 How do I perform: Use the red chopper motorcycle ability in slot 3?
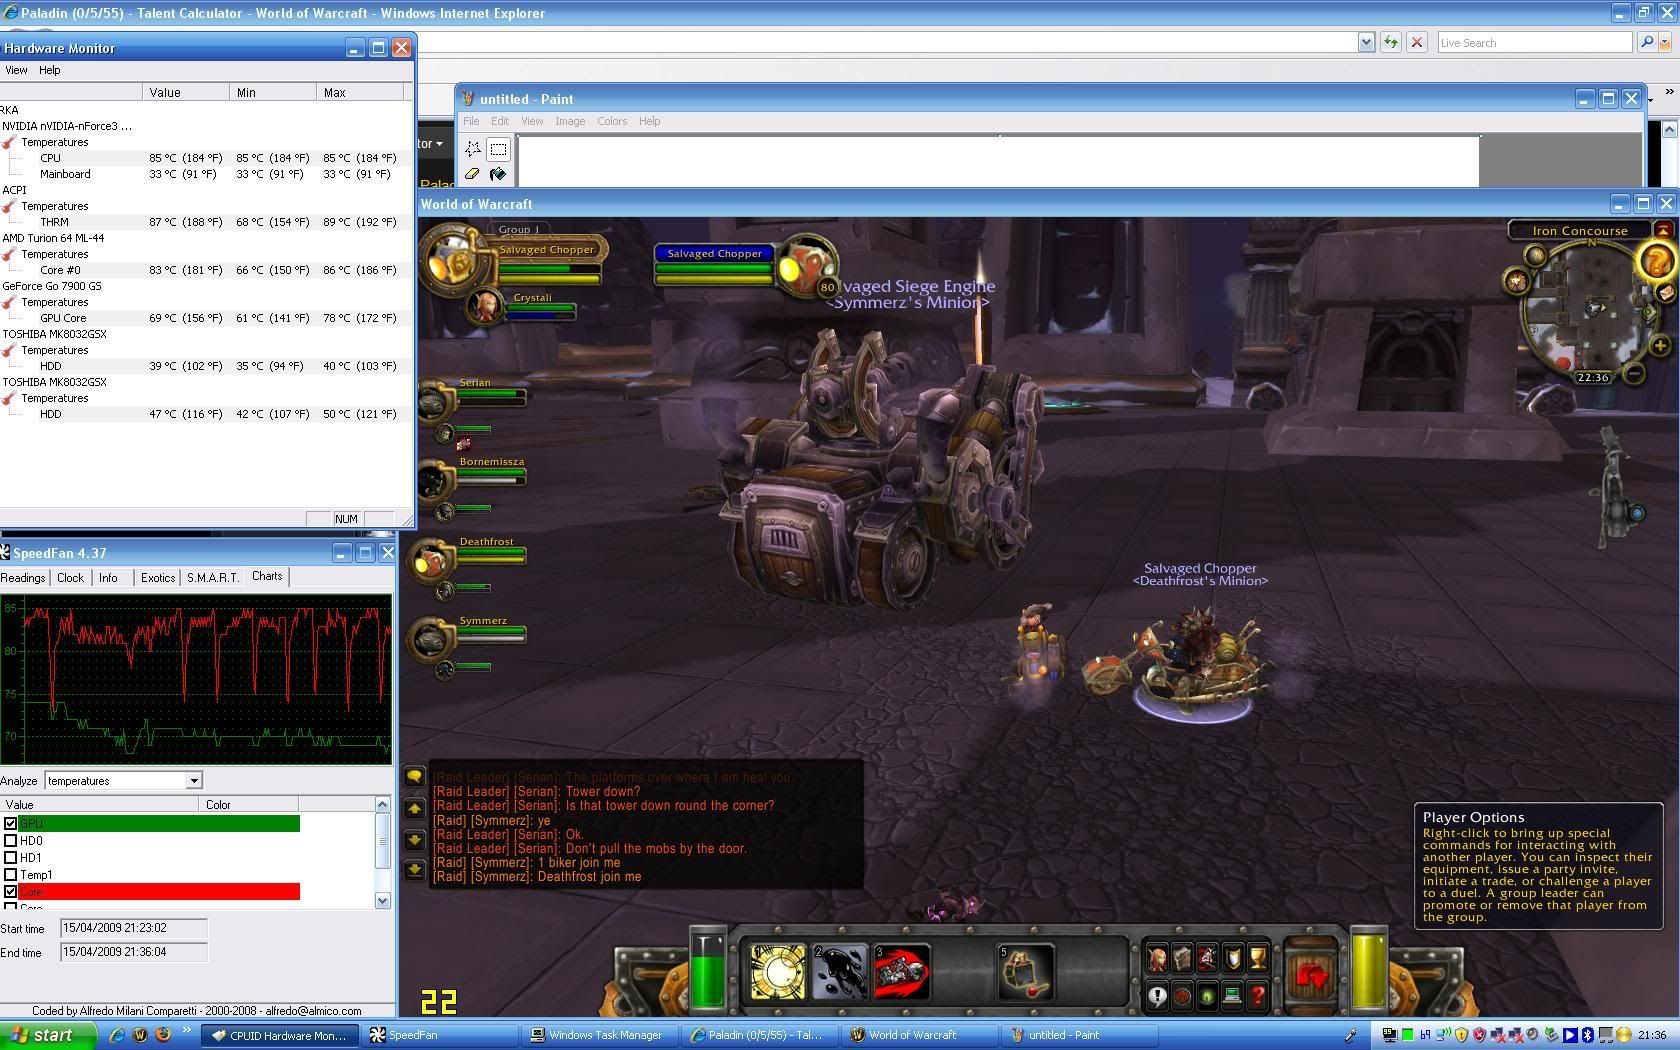tap(902, 971)
